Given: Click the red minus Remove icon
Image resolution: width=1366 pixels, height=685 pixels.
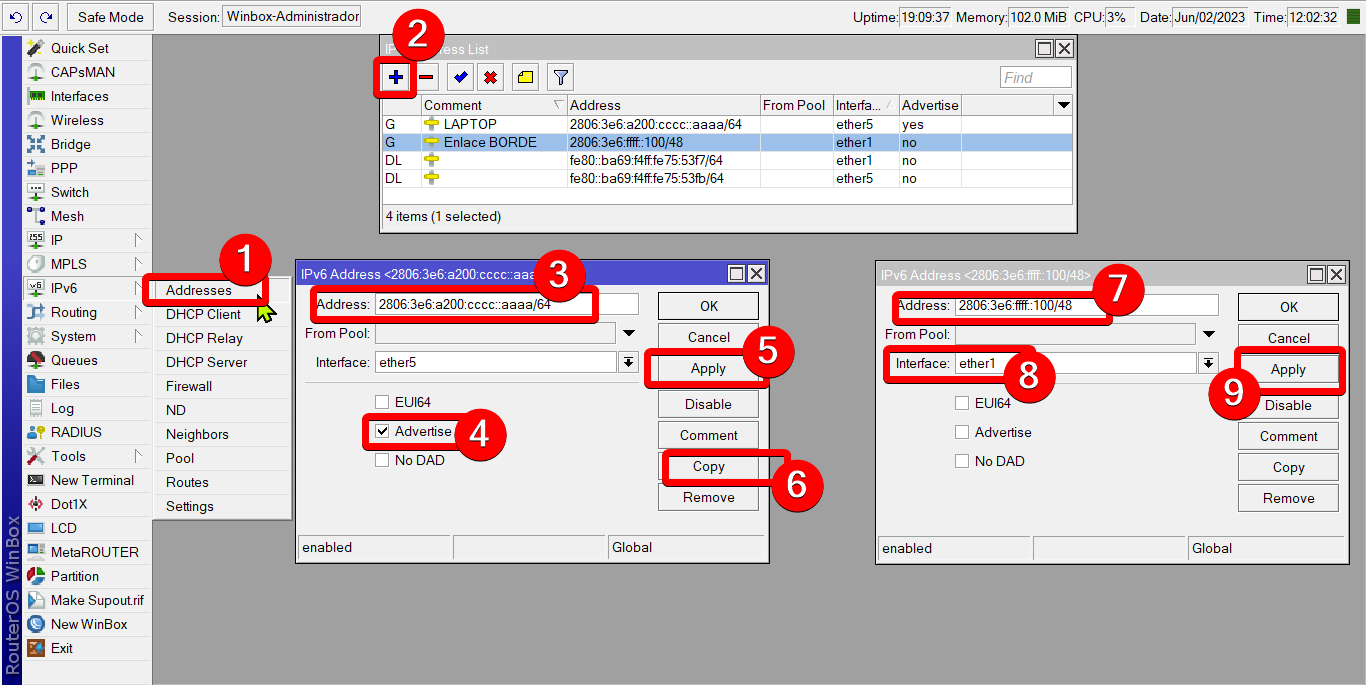Looking at the screenshot, I should 427,77.
